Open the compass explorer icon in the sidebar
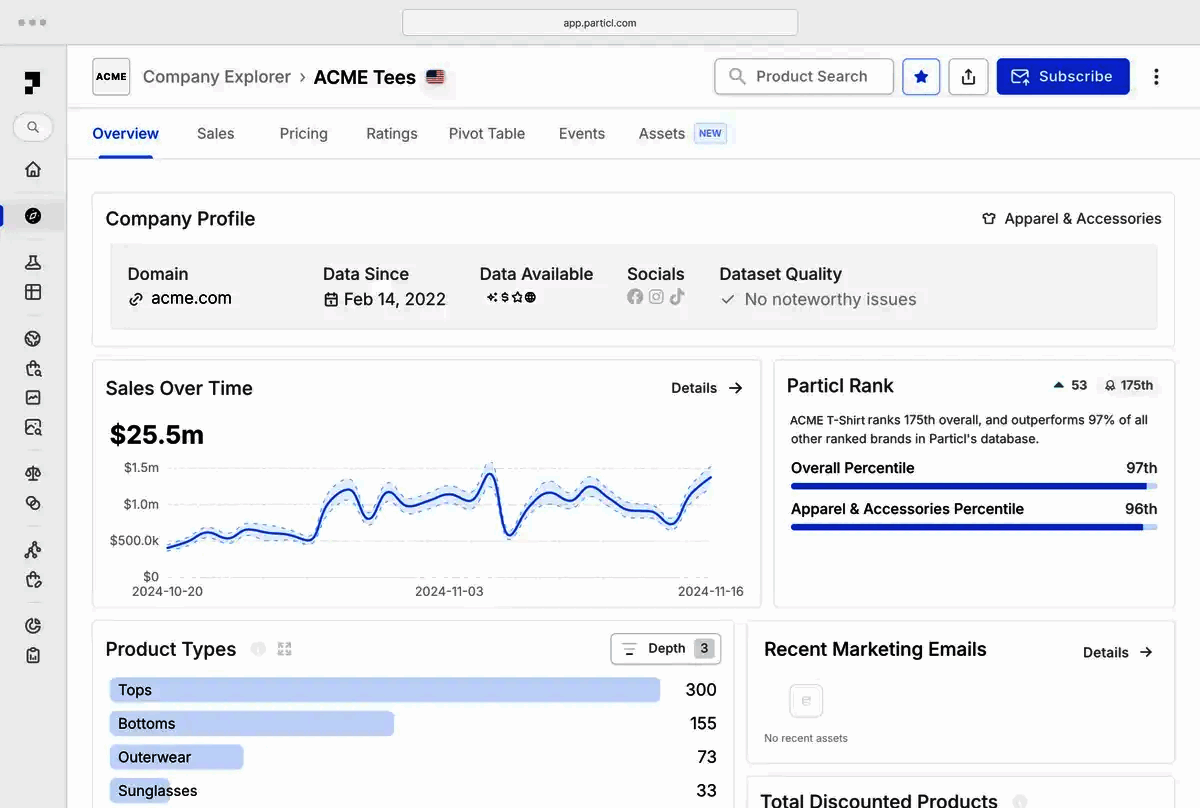Screen dimensions: 1200x808 (33, 215)
